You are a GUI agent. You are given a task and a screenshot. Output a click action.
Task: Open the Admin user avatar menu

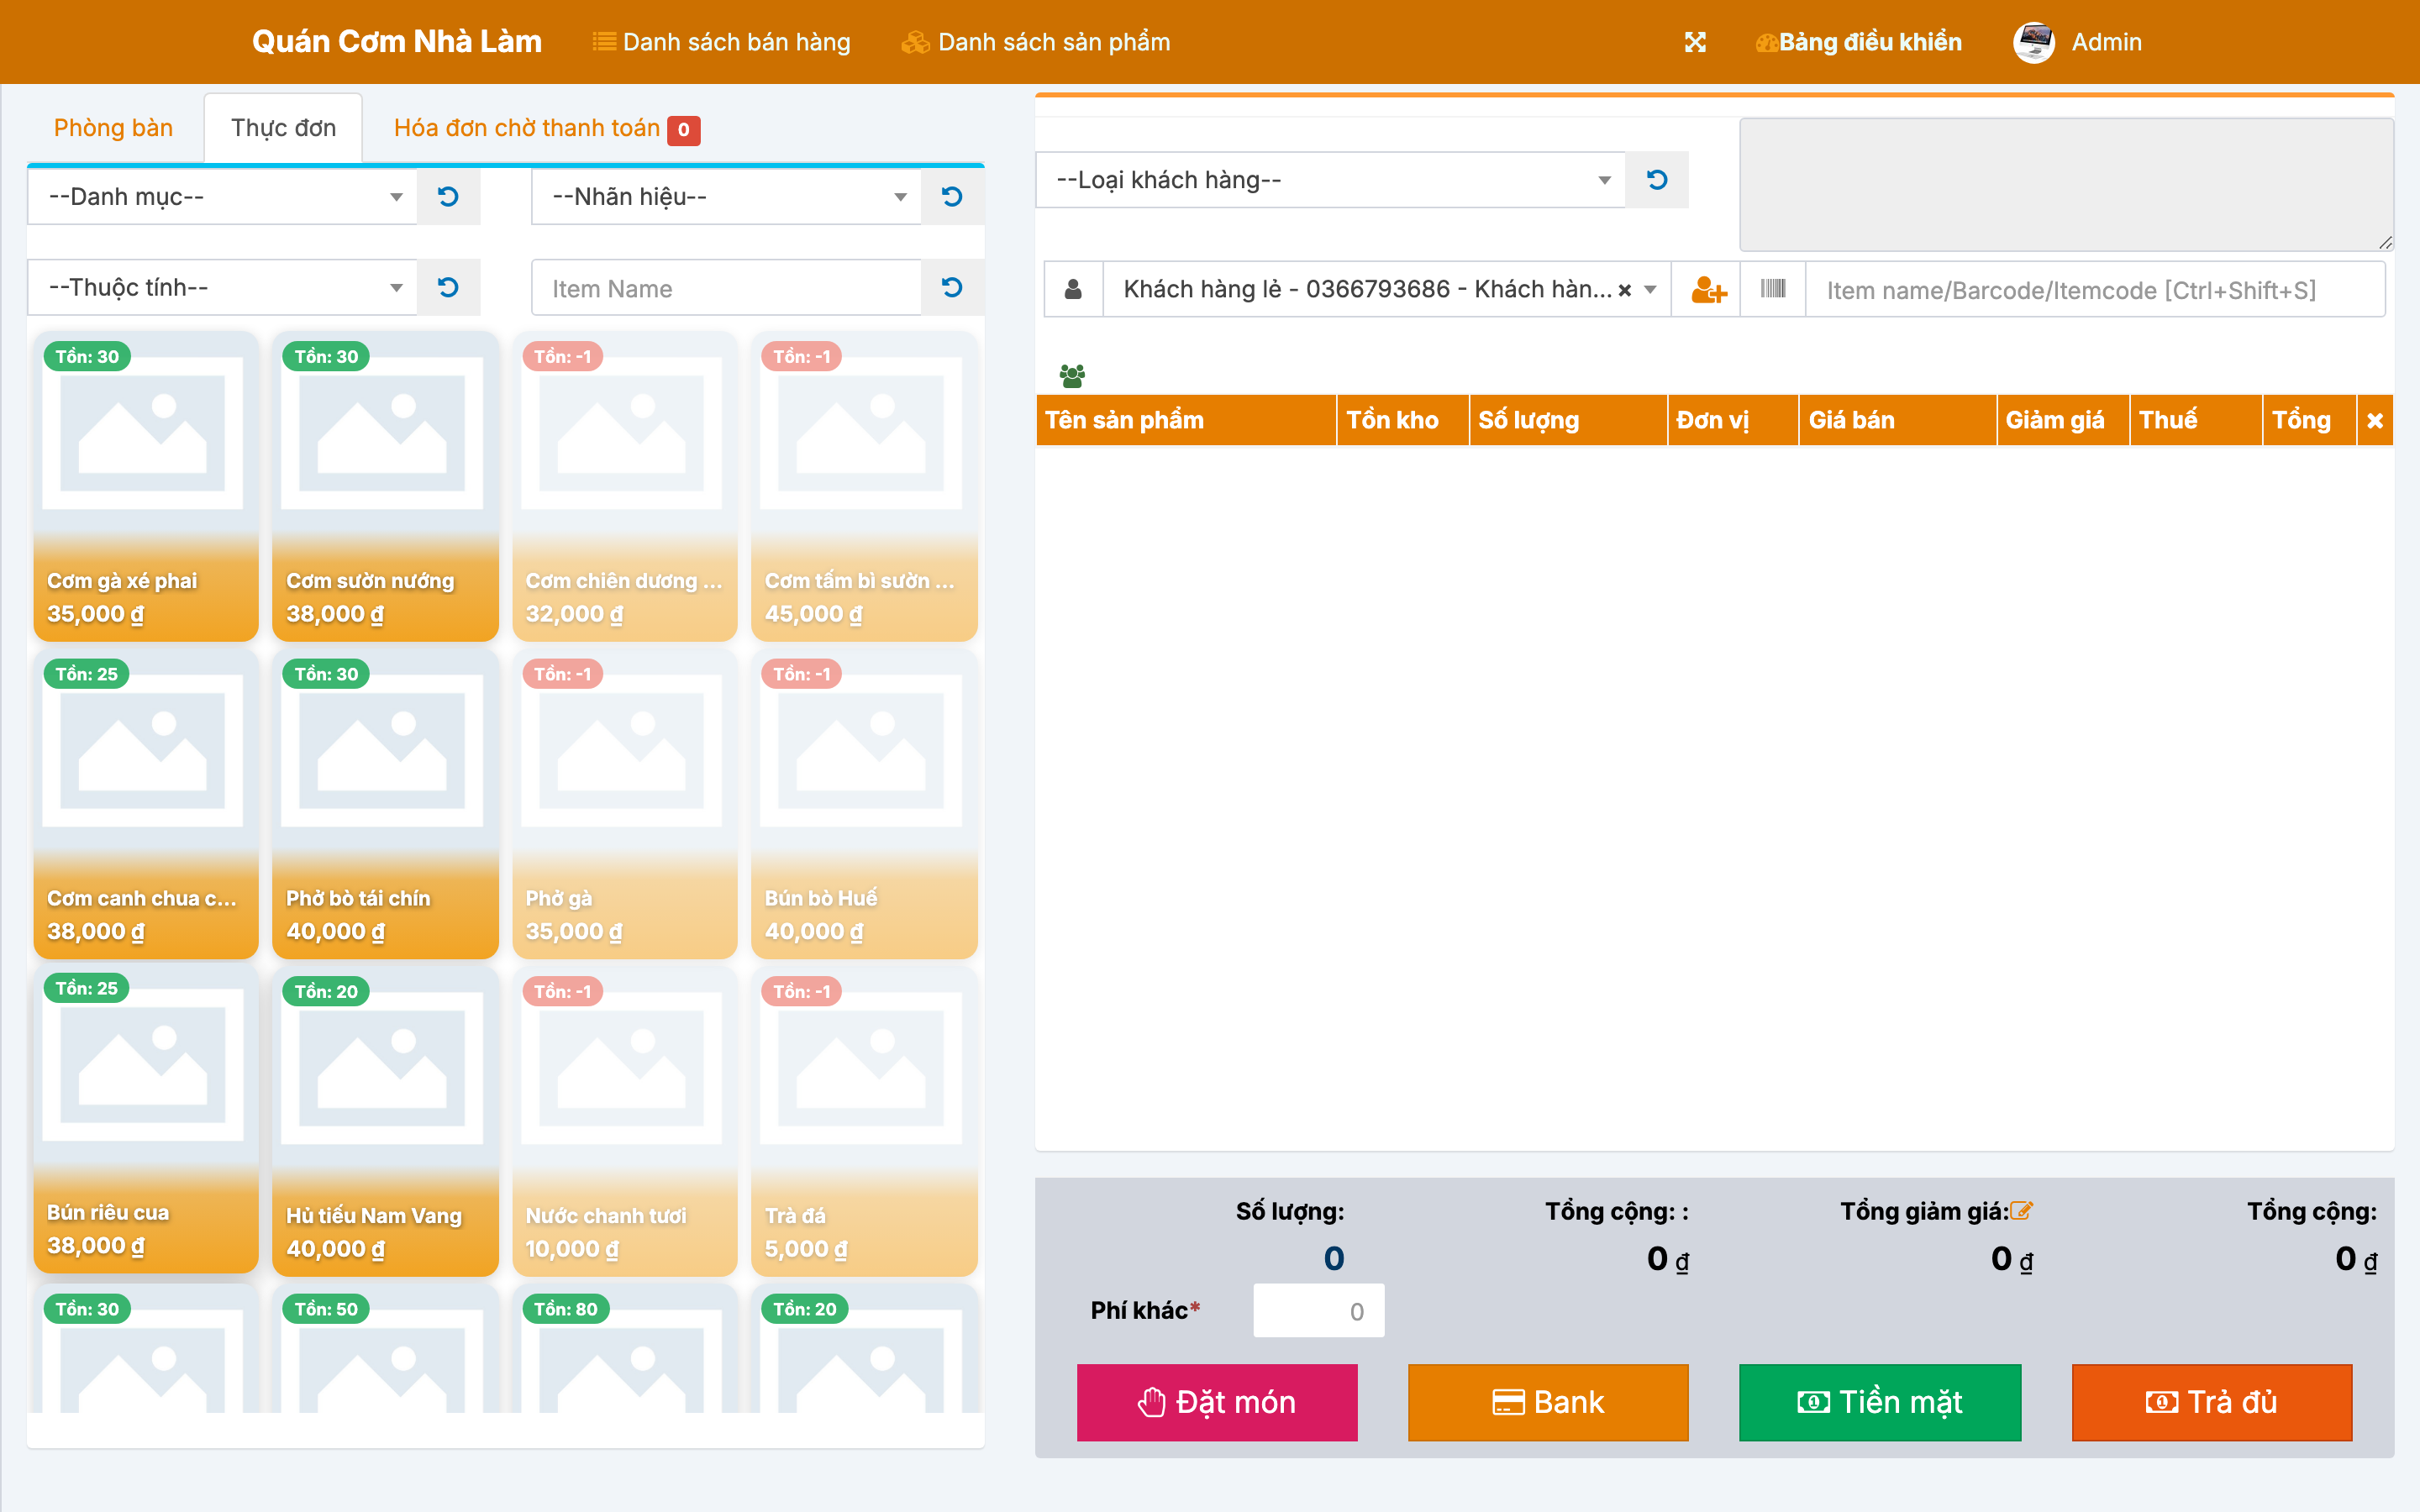pos(2033,42)
